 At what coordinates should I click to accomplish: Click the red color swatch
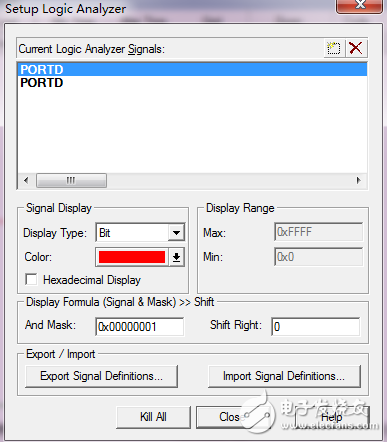pos(132,257)
